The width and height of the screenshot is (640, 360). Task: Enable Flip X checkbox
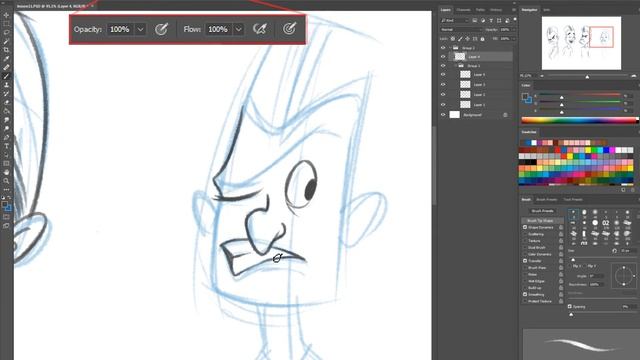pyautogui.click(x=570, y=266)
